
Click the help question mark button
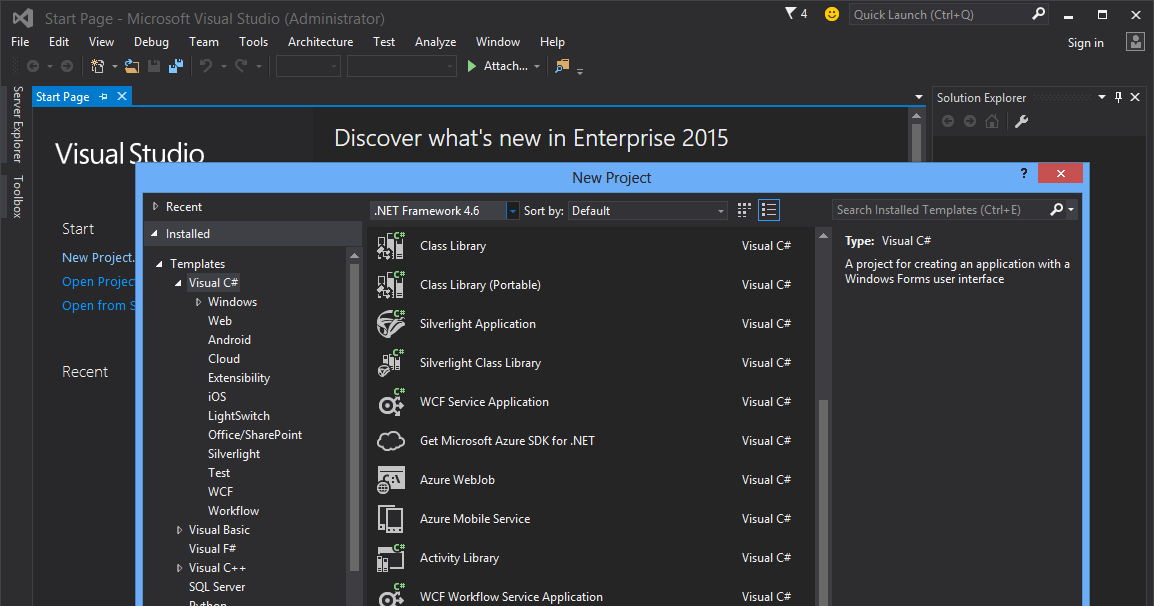pos(1023,172)
